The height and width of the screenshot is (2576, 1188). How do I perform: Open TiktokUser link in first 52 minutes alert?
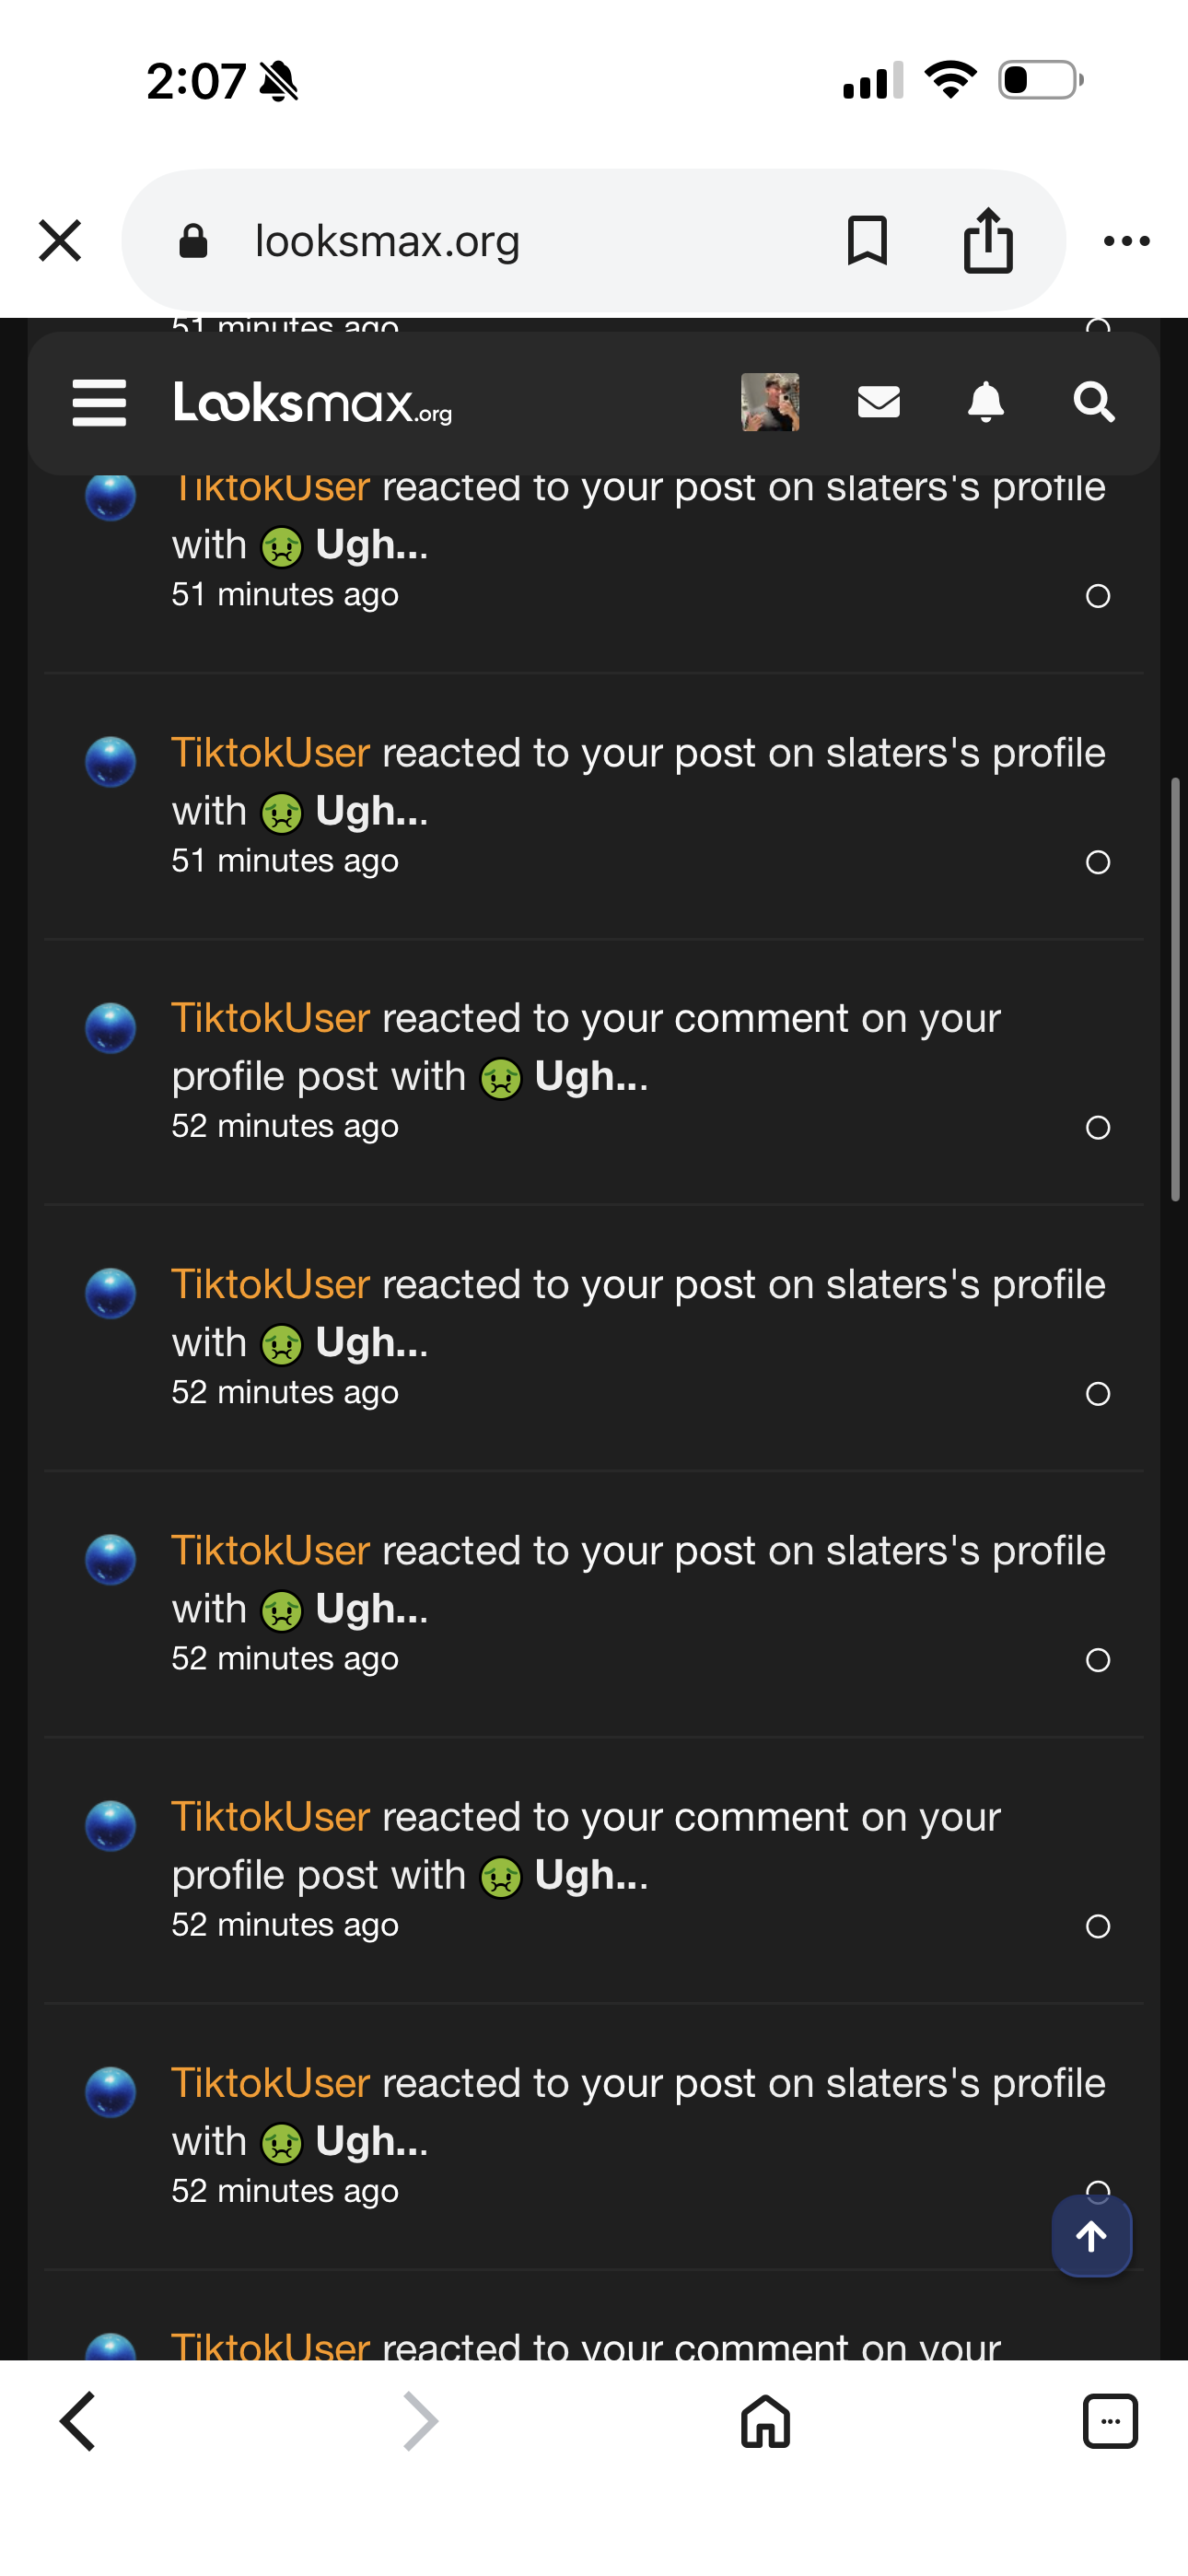click(x=270, y=1018)
